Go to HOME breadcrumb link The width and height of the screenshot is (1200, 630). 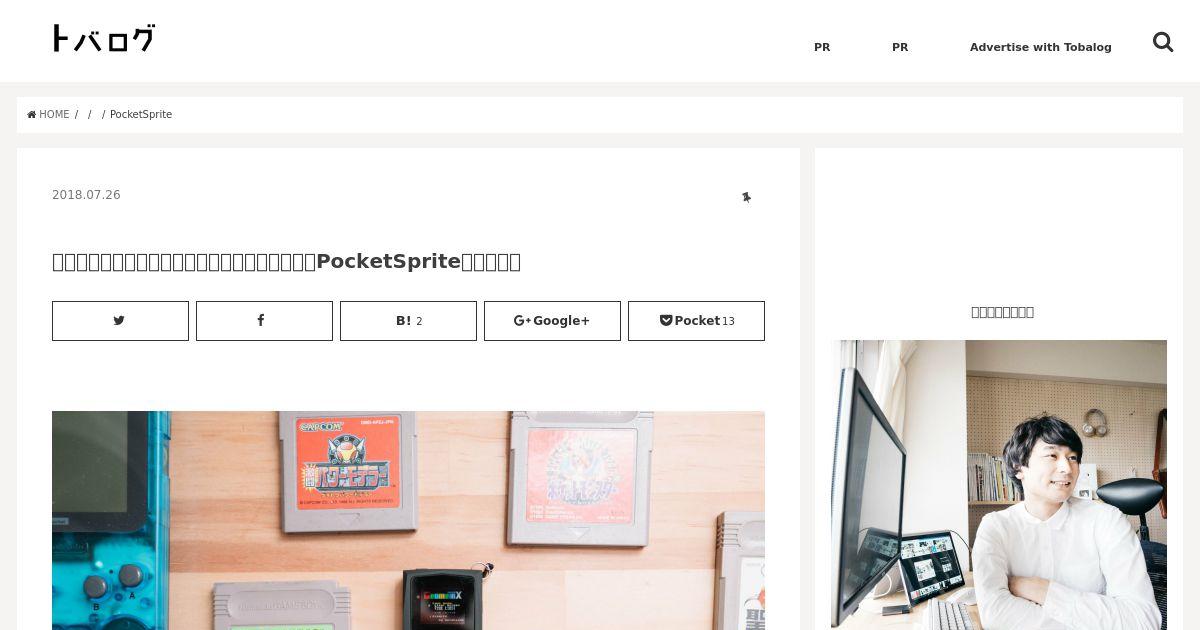[54, 114]
